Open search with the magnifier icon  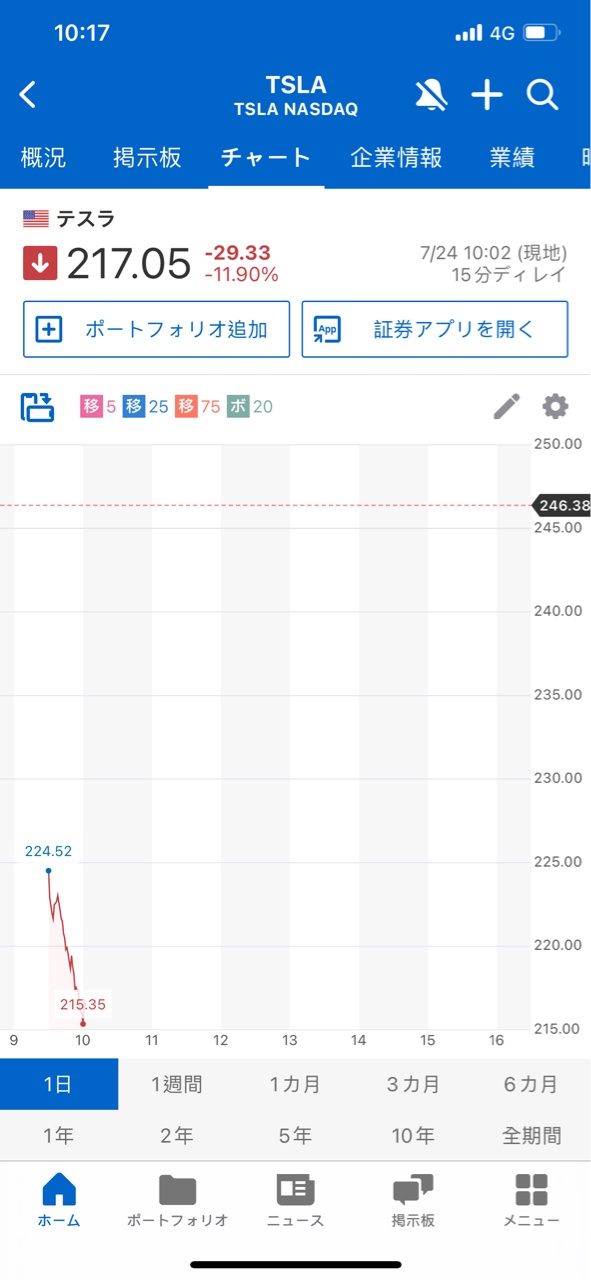point(542,96)
